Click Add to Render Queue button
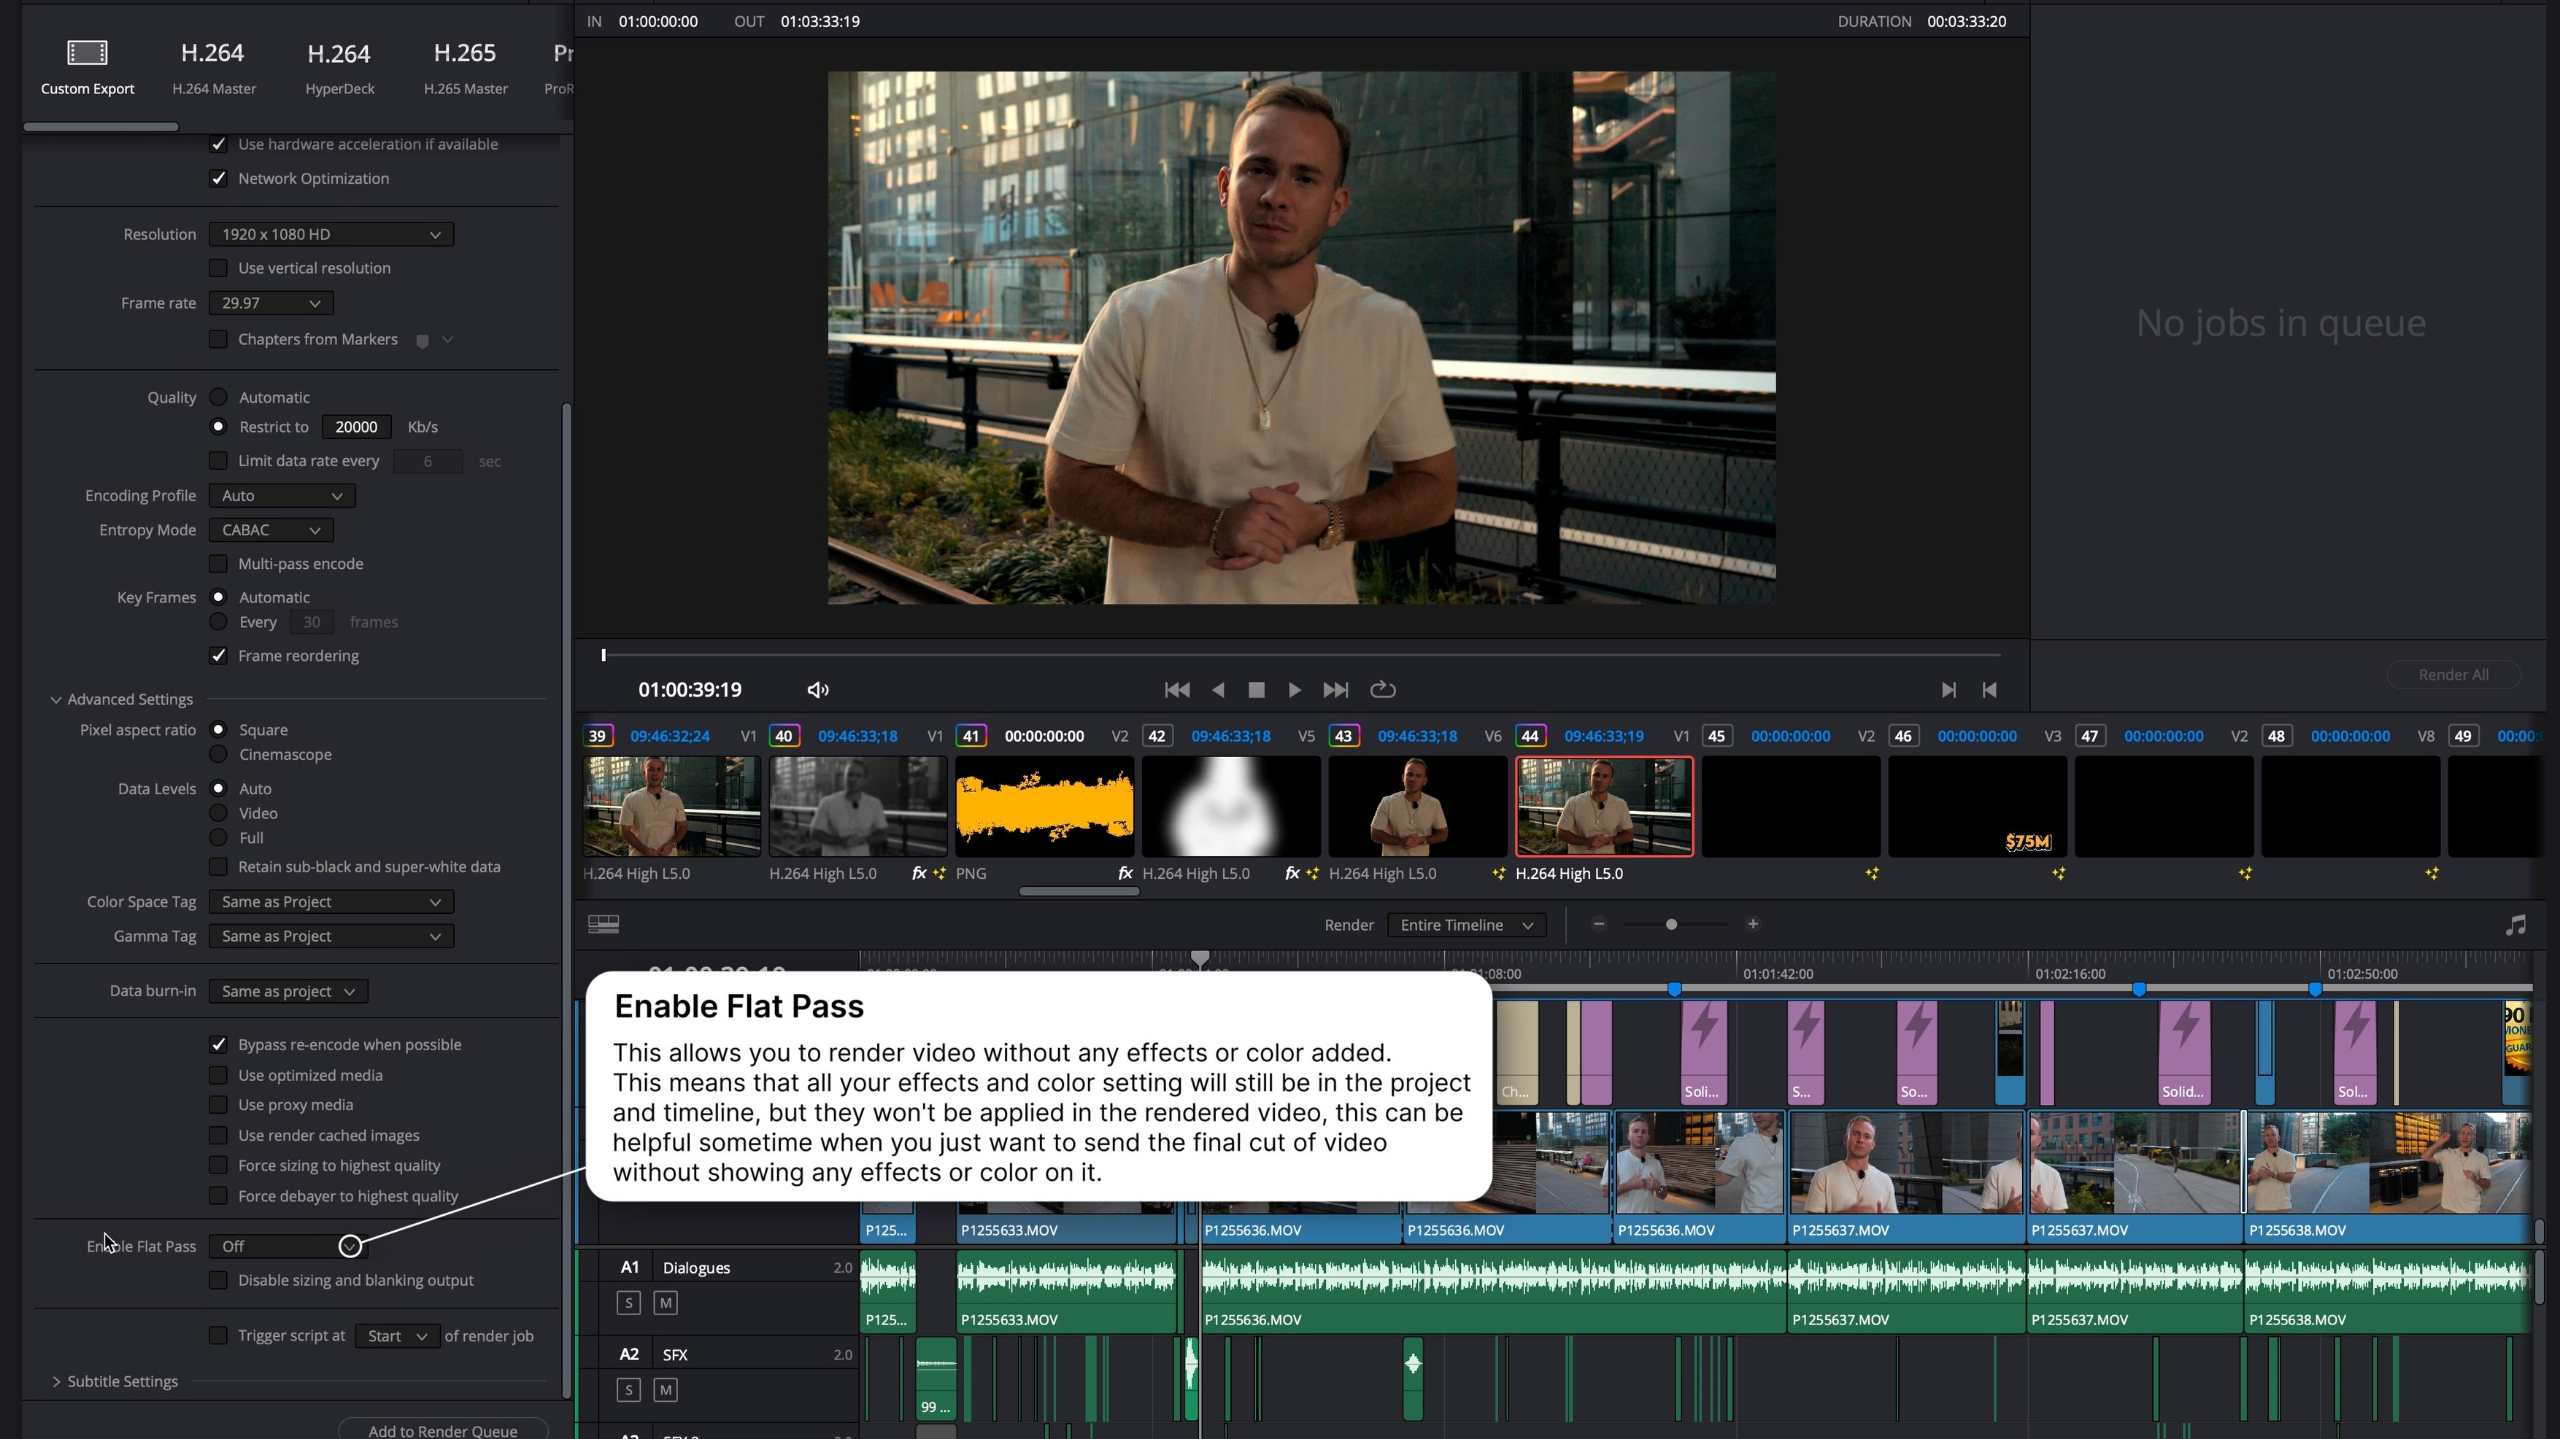The image size is (2560, 1439). pos(442,1430)
